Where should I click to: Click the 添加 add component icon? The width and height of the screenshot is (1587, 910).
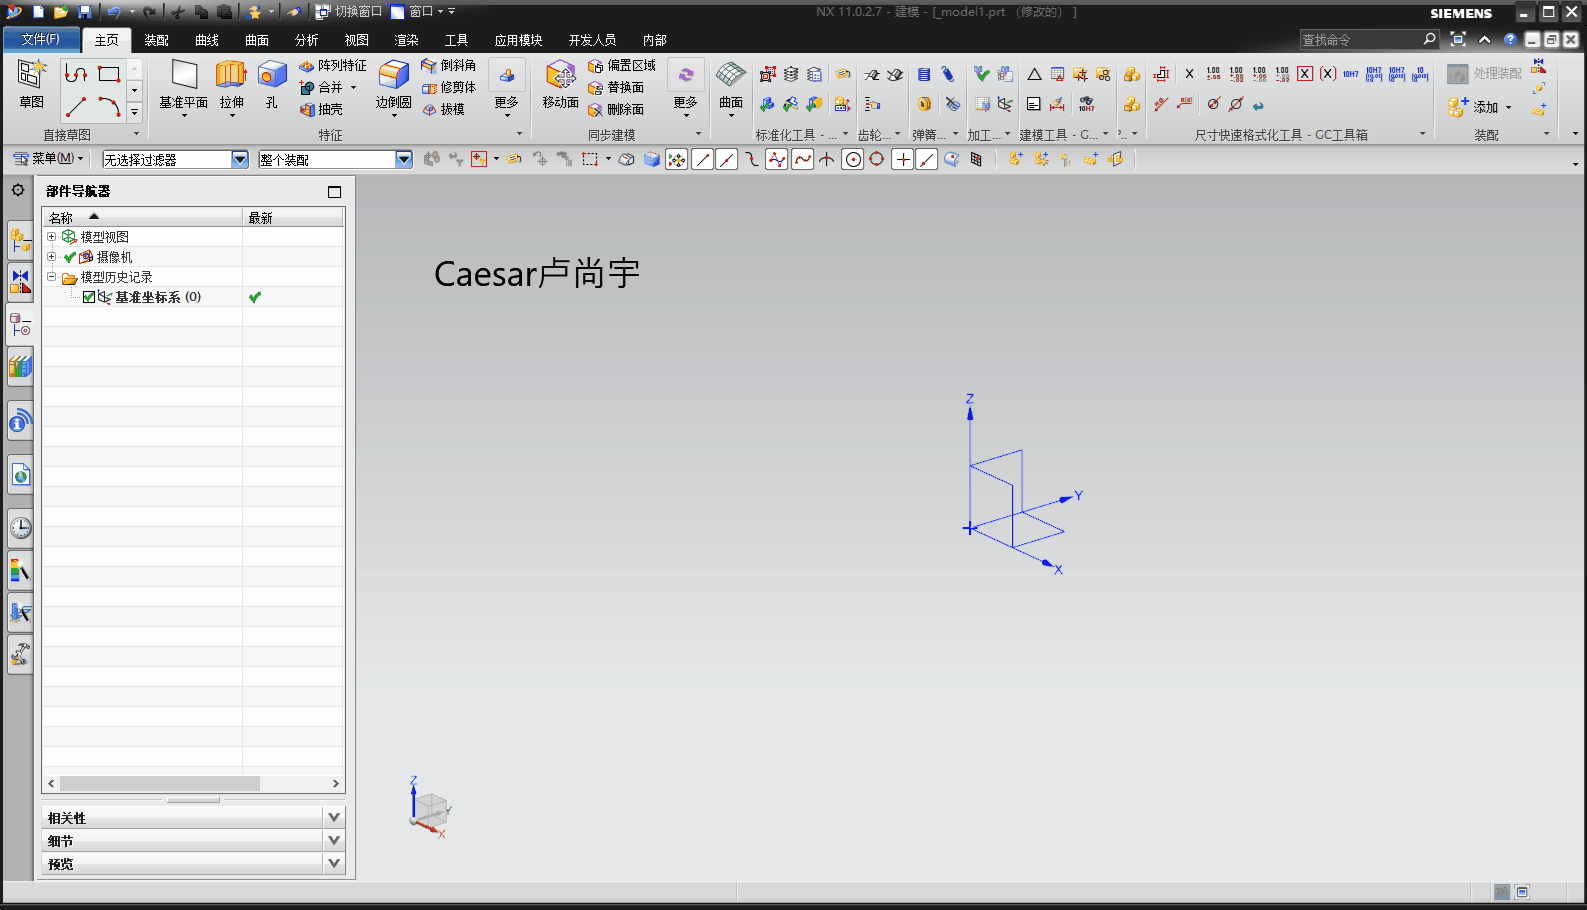pos(1480,107)
